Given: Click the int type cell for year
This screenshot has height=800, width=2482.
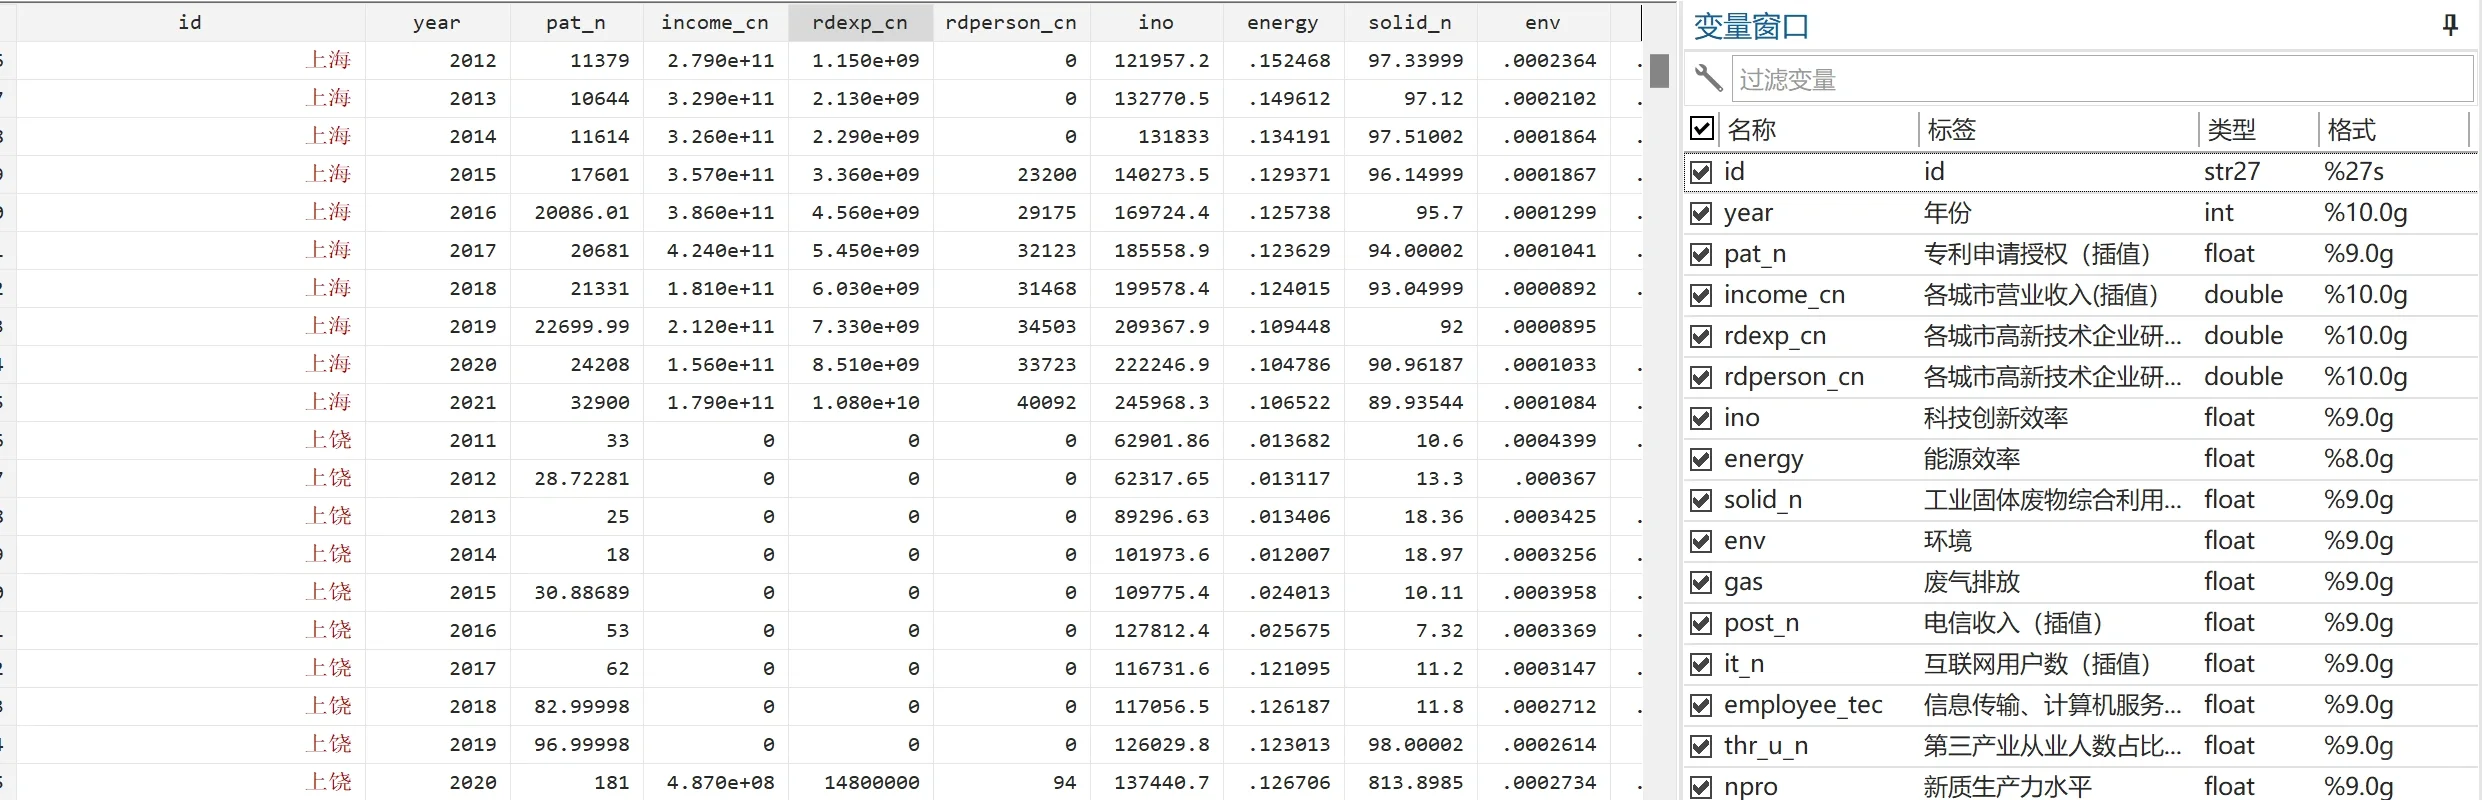Looking at the screenshot, I should 2218,213.
